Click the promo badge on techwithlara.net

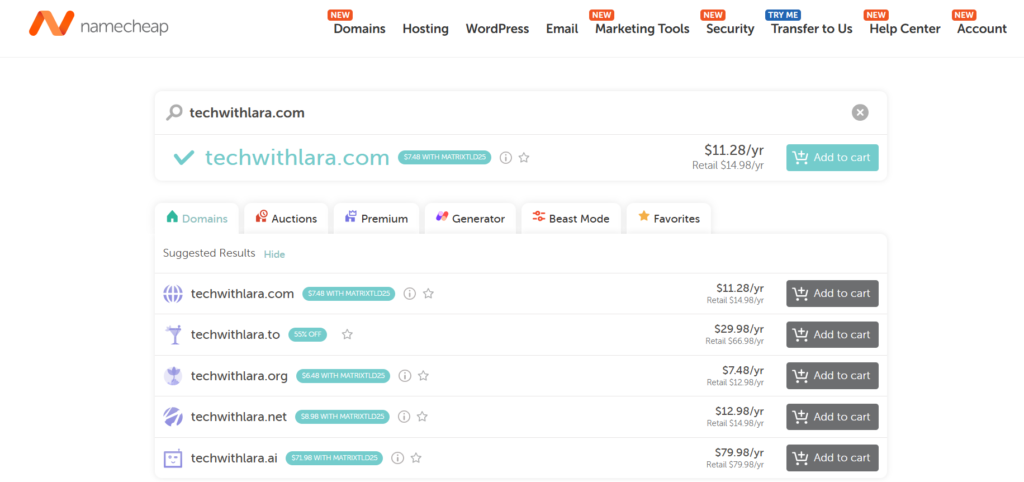342,417
